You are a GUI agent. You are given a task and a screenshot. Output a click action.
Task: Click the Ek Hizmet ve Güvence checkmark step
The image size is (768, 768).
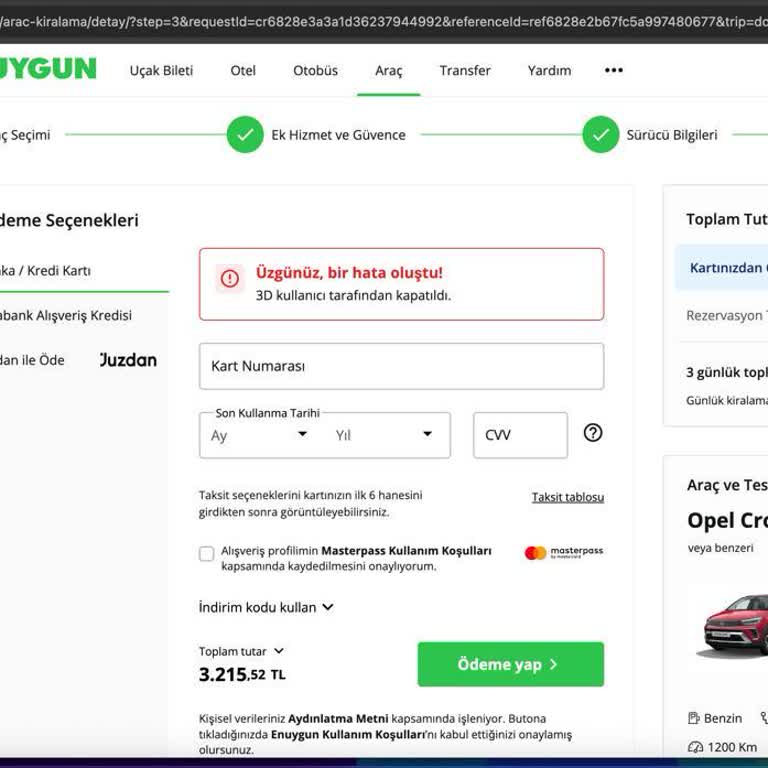pos(245,135)
